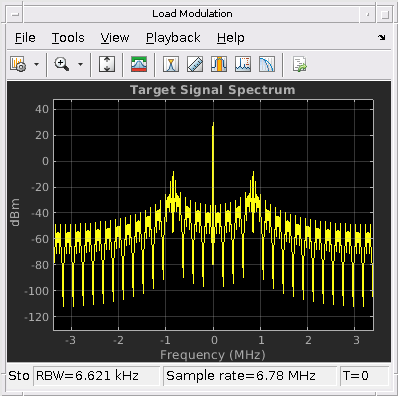Toggle the Channel Measurements ruler icon
This screenshot has width=398, height=396.
[x=195, y=64]
